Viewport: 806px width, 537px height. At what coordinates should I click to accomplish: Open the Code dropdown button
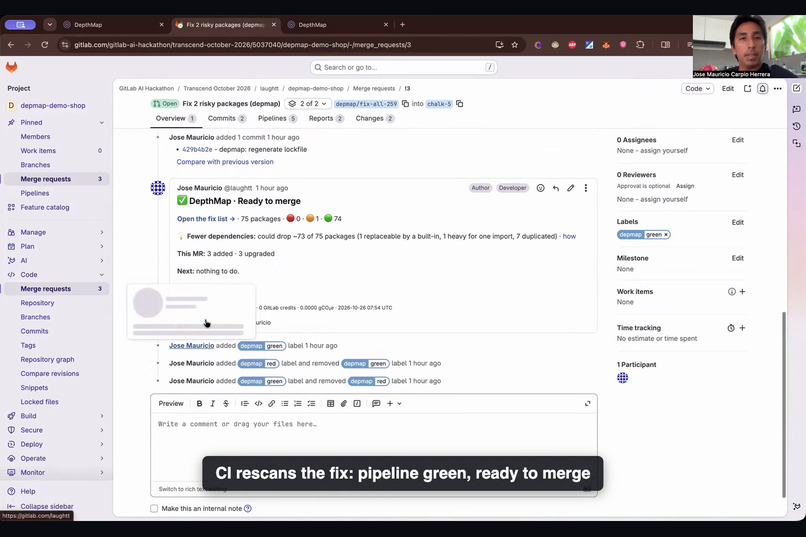(697, 88)
